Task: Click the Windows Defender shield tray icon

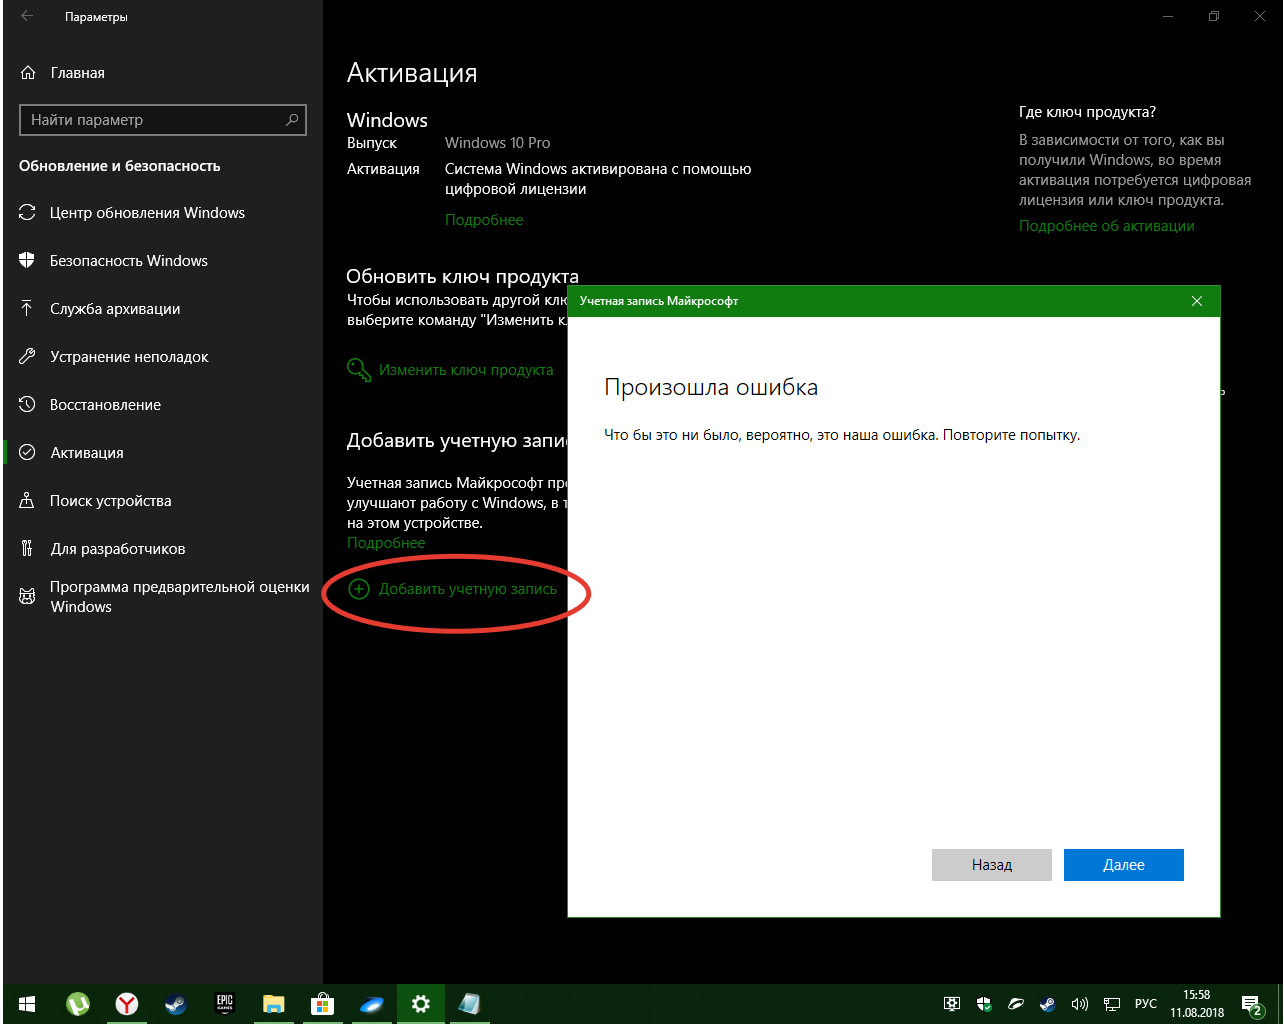Action: click(x=984, y=1004)
